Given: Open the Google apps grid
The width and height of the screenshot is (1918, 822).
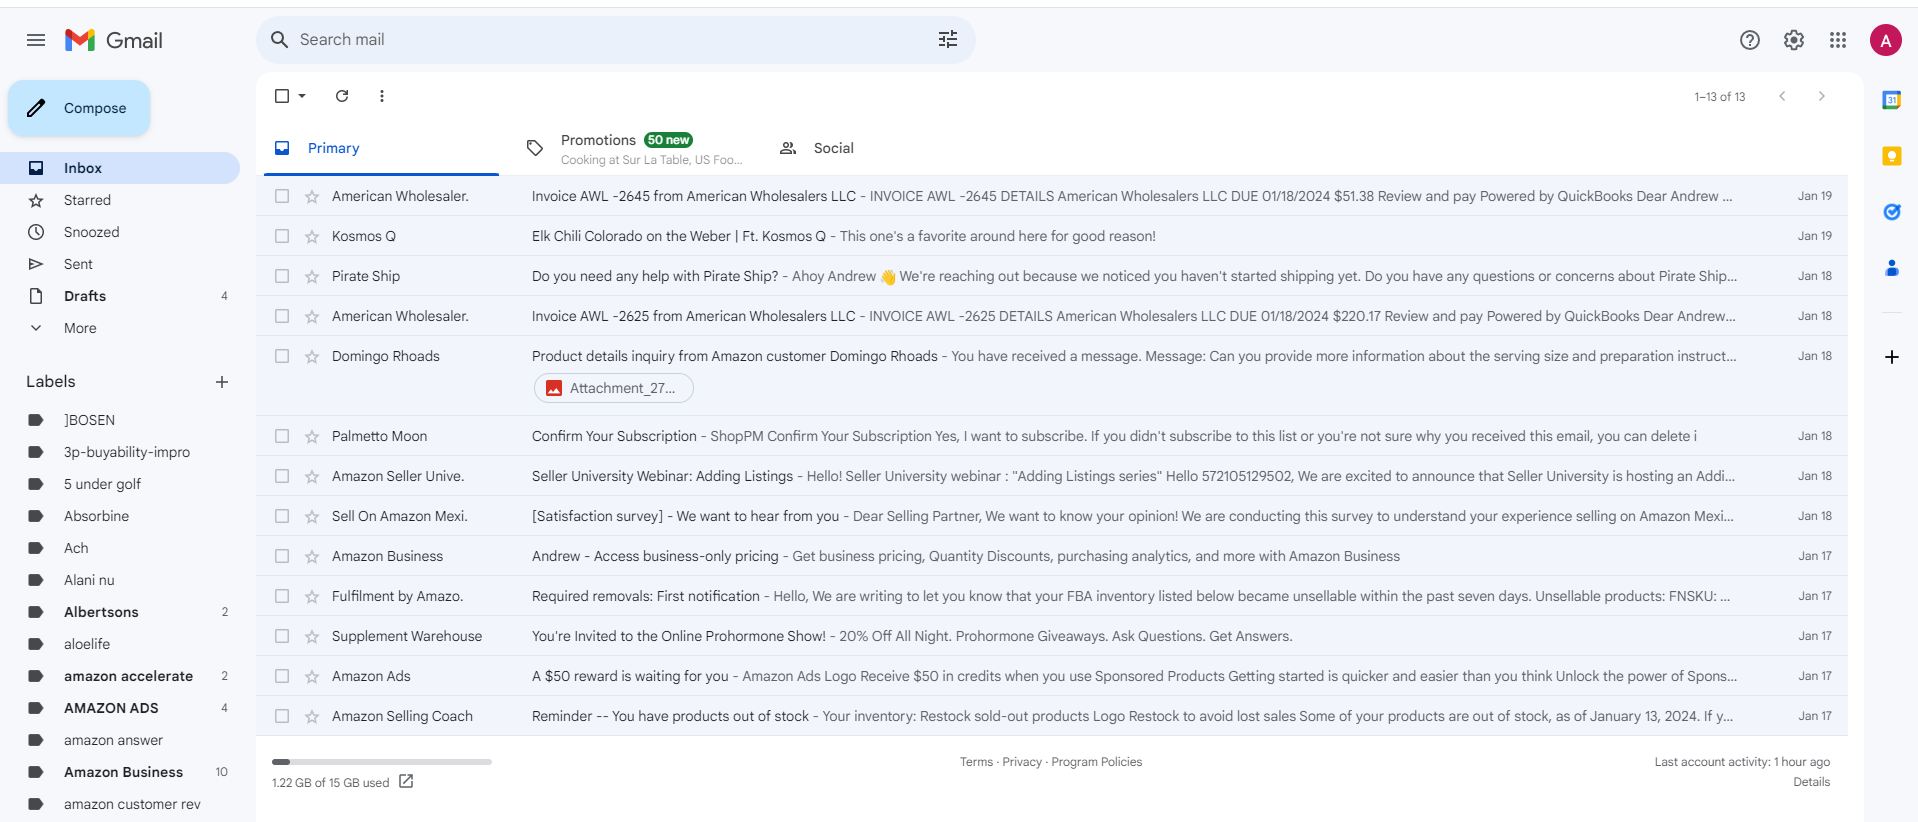Looking at the screenshot, I should coord(1838,40).
